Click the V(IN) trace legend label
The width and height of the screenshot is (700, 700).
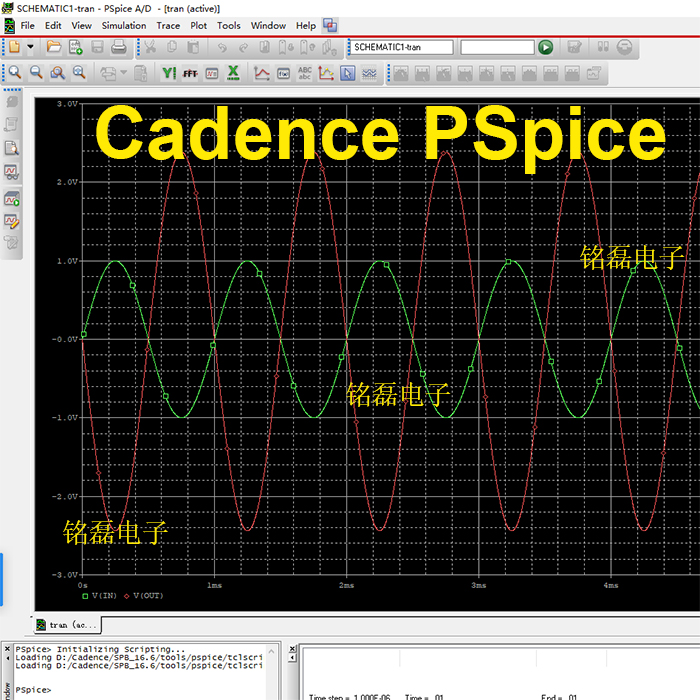(104, 596)
